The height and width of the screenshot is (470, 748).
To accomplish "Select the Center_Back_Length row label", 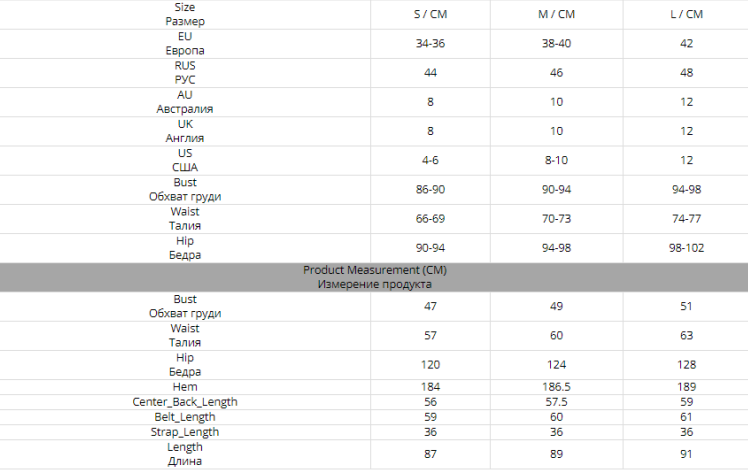I will point(184,402).
